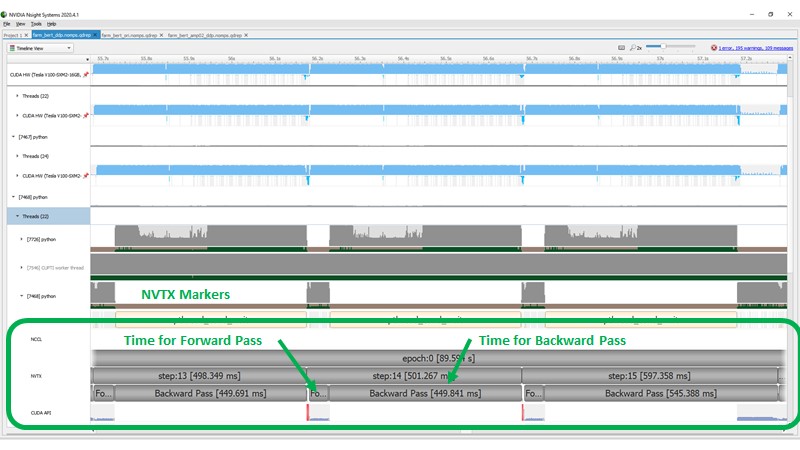Screen dimensions: 800x450
Task: Close the farm_bert_ddp.nomps.qdrep tab
Action: 95,35
